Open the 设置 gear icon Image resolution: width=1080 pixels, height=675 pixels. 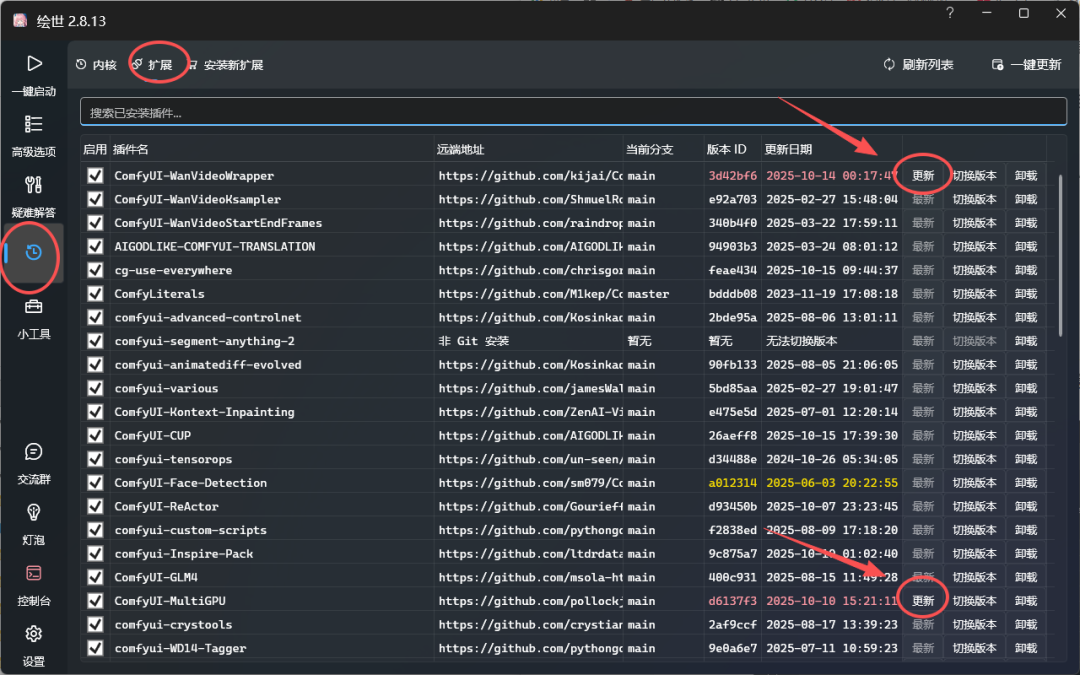(34, 634)
